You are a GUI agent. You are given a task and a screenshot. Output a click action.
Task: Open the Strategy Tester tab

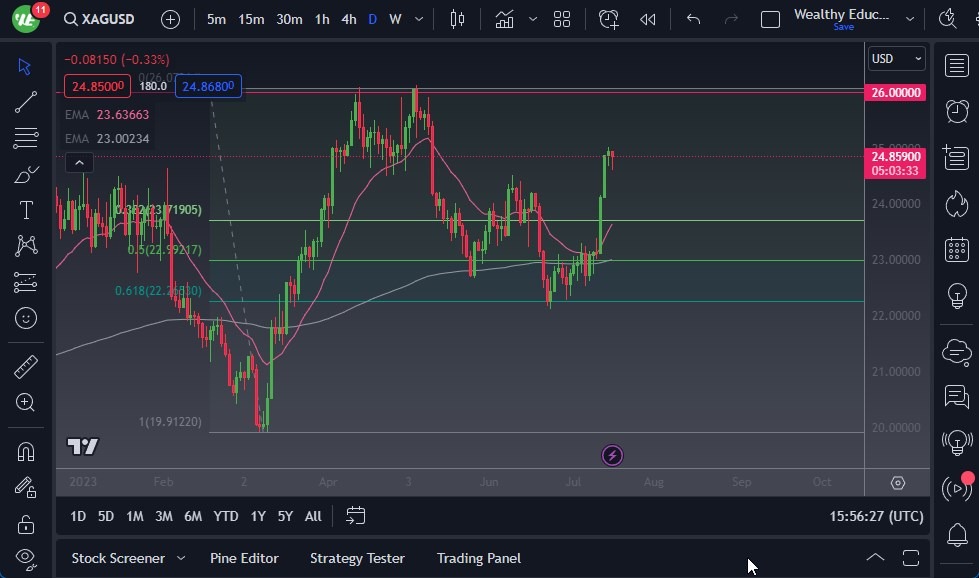tap(357, 558)
